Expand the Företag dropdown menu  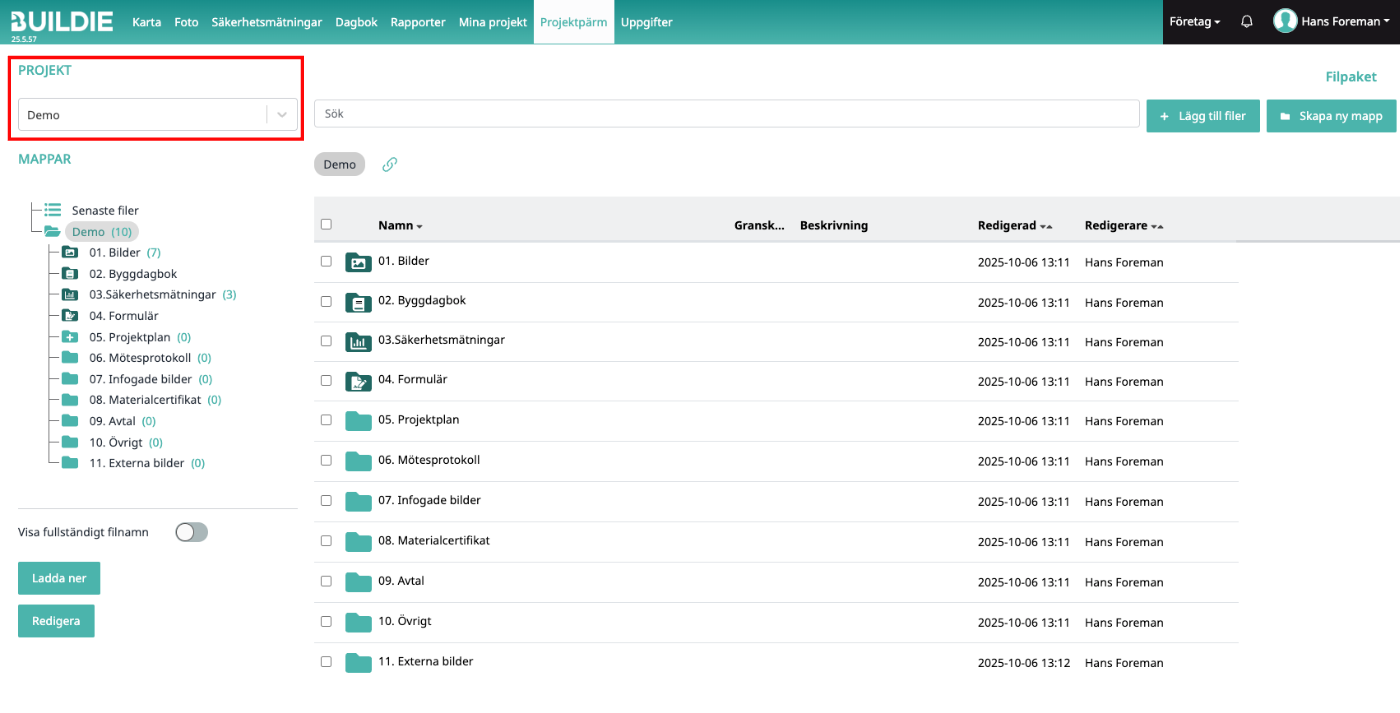tap(1194, 21)
